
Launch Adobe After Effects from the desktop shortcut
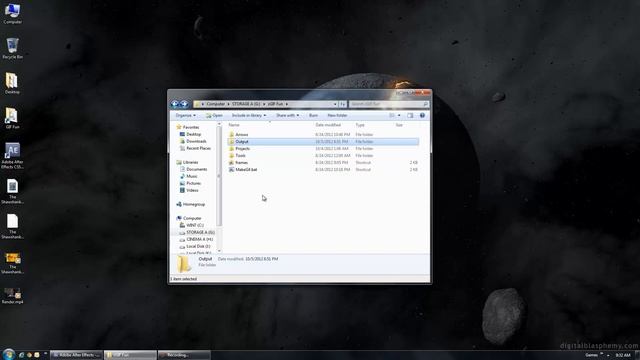tap(12, 156)
